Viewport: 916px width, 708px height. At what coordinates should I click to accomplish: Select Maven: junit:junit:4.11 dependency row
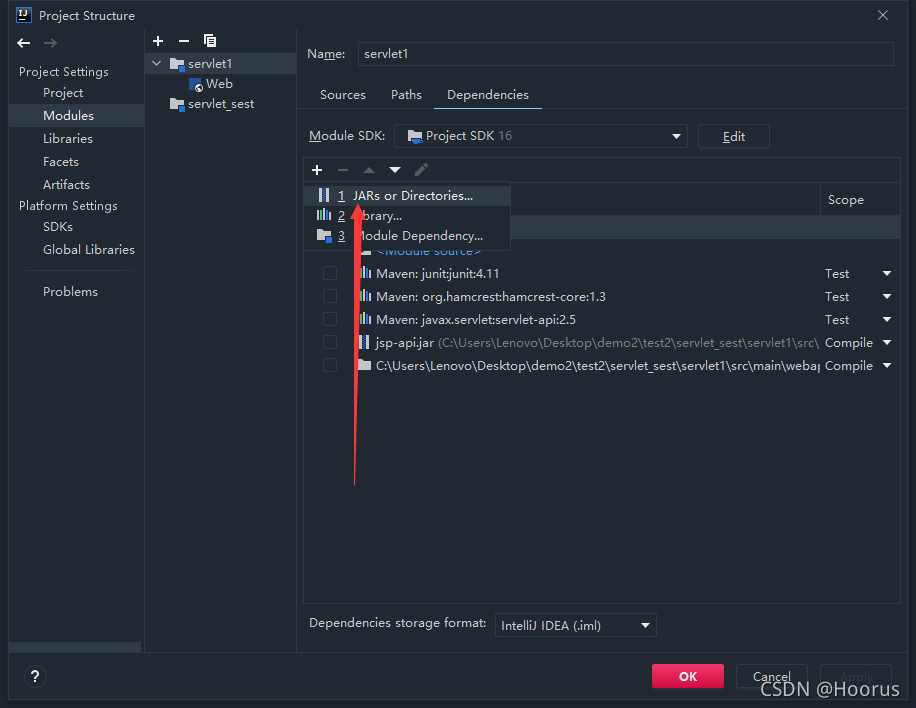(x=602, y=273)
